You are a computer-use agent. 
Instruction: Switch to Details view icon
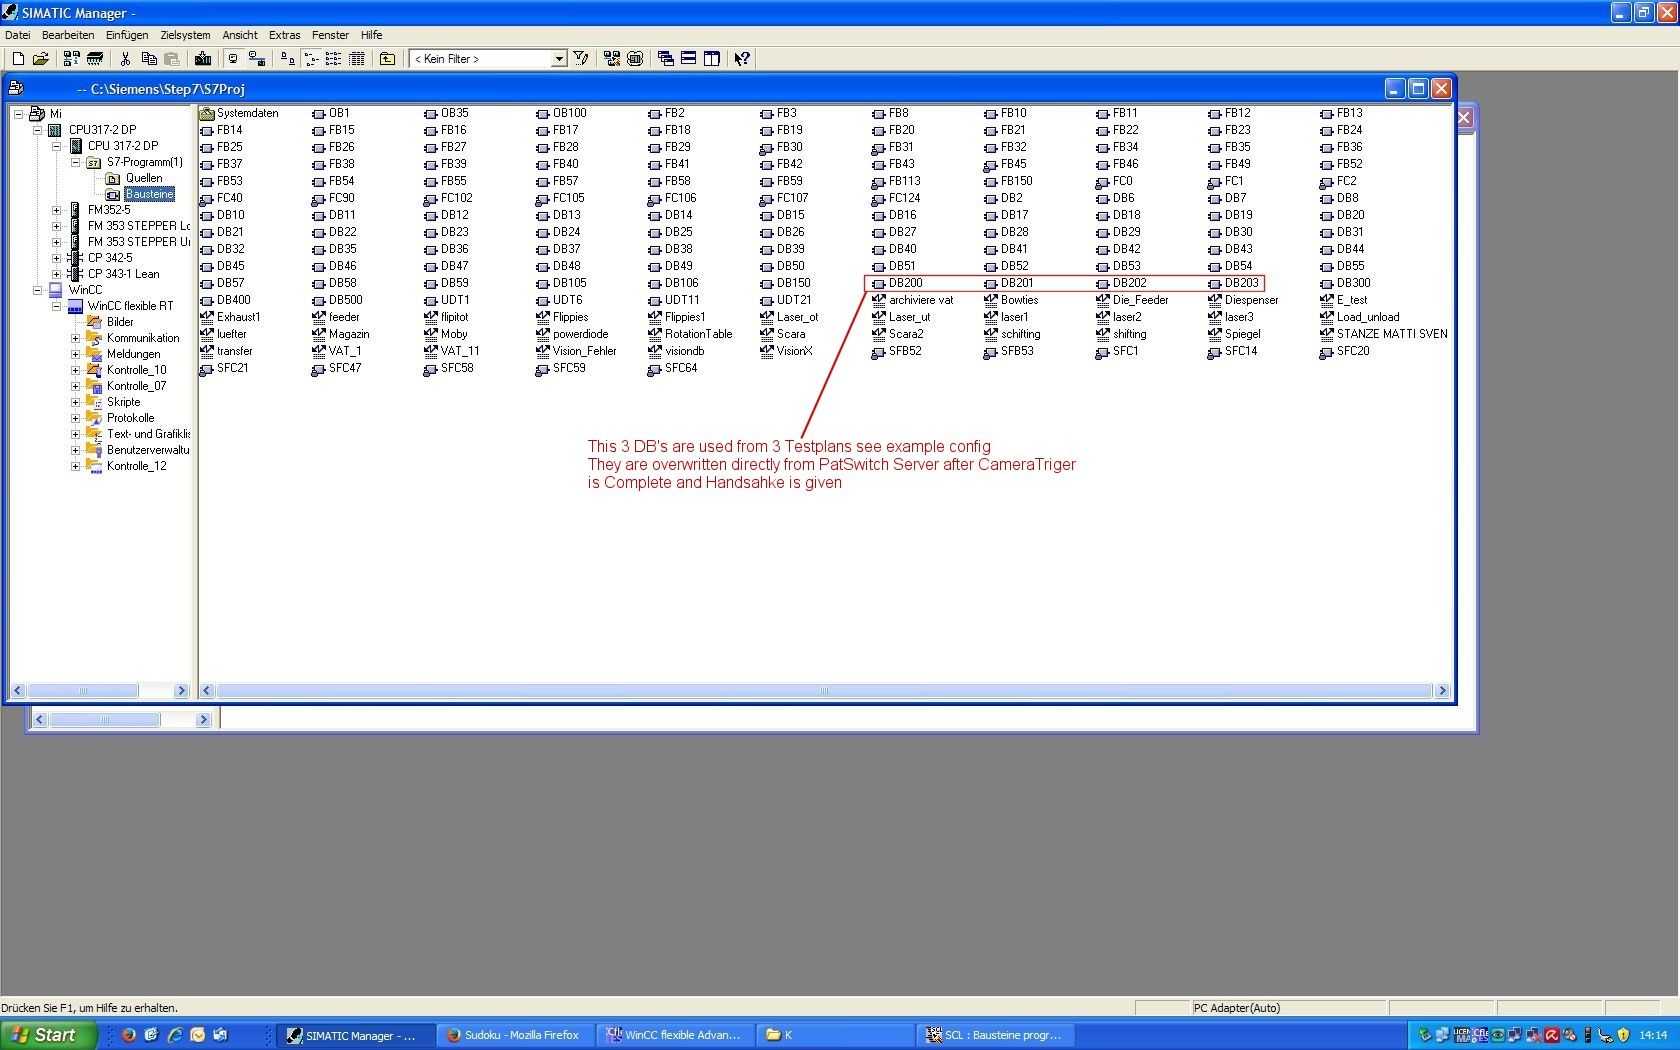click(357, 59)
